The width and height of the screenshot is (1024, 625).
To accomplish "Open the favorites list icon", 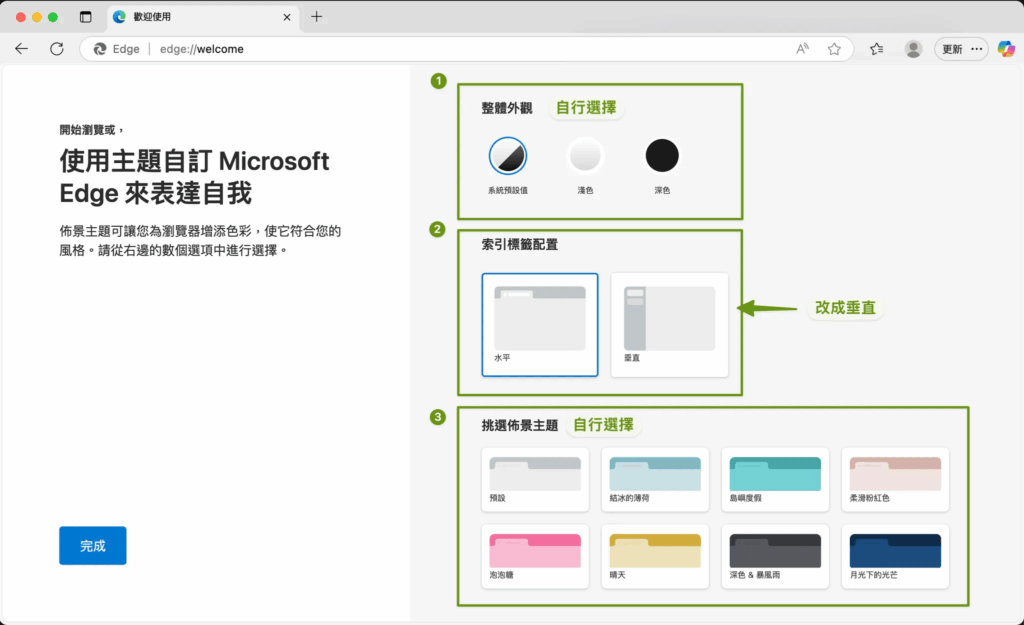I will tap(876, 49).
